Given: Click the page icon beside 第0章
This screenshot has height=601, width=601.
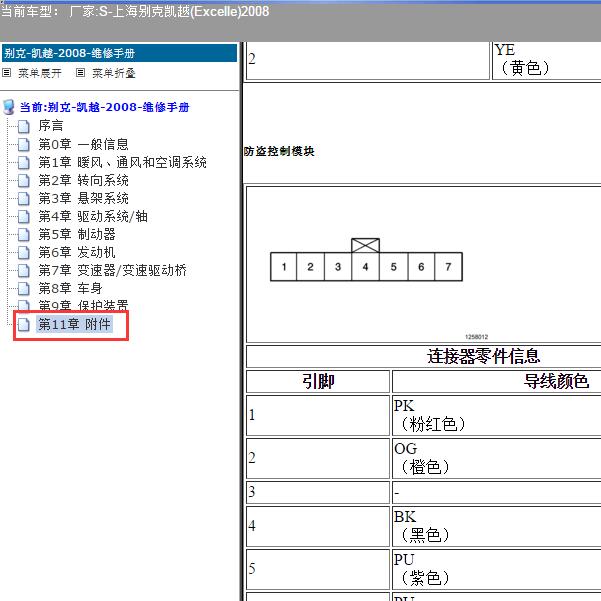Looking at the screenshot, I should (24, 145).
